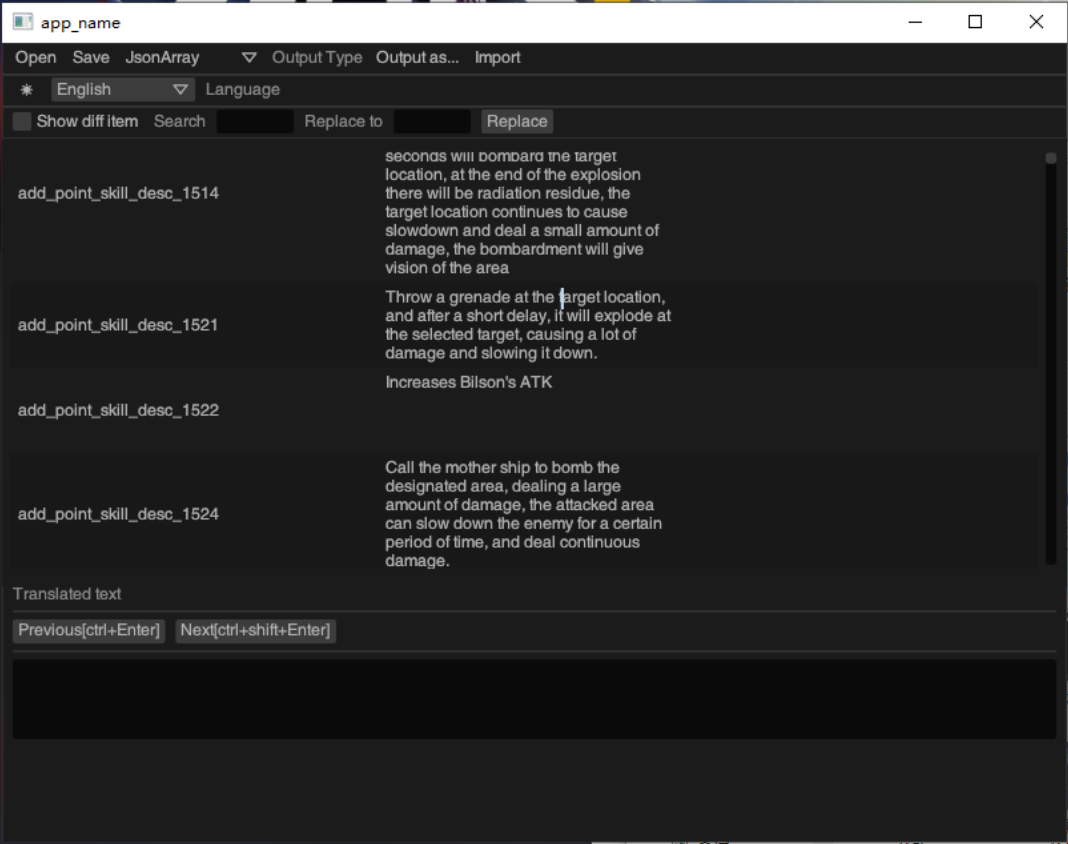Click the translated text editing box
1068x844 pixels.
(x=532, y=697)
